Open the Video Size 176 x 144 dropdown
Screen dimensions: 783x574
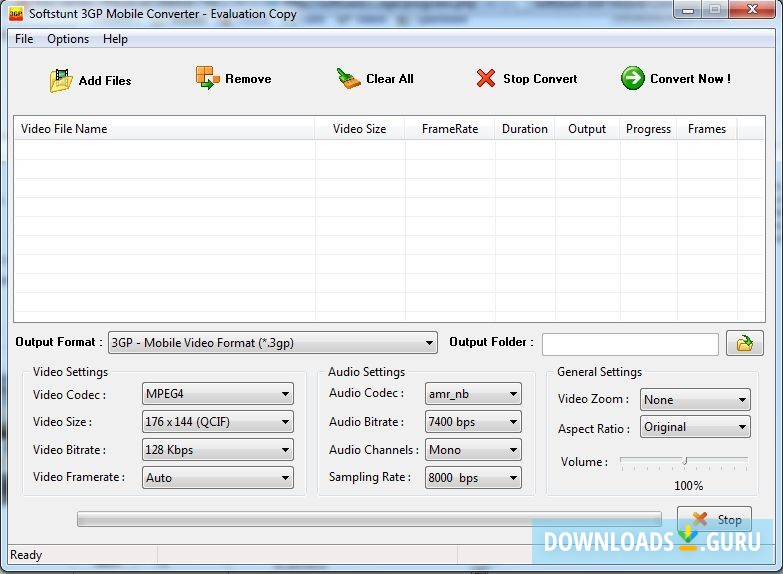tap(218, 422)
